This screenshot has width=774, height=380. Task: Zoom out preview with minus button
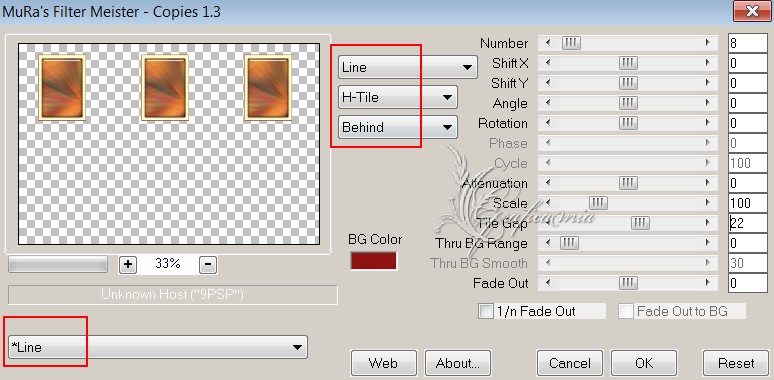coord(208,265)
